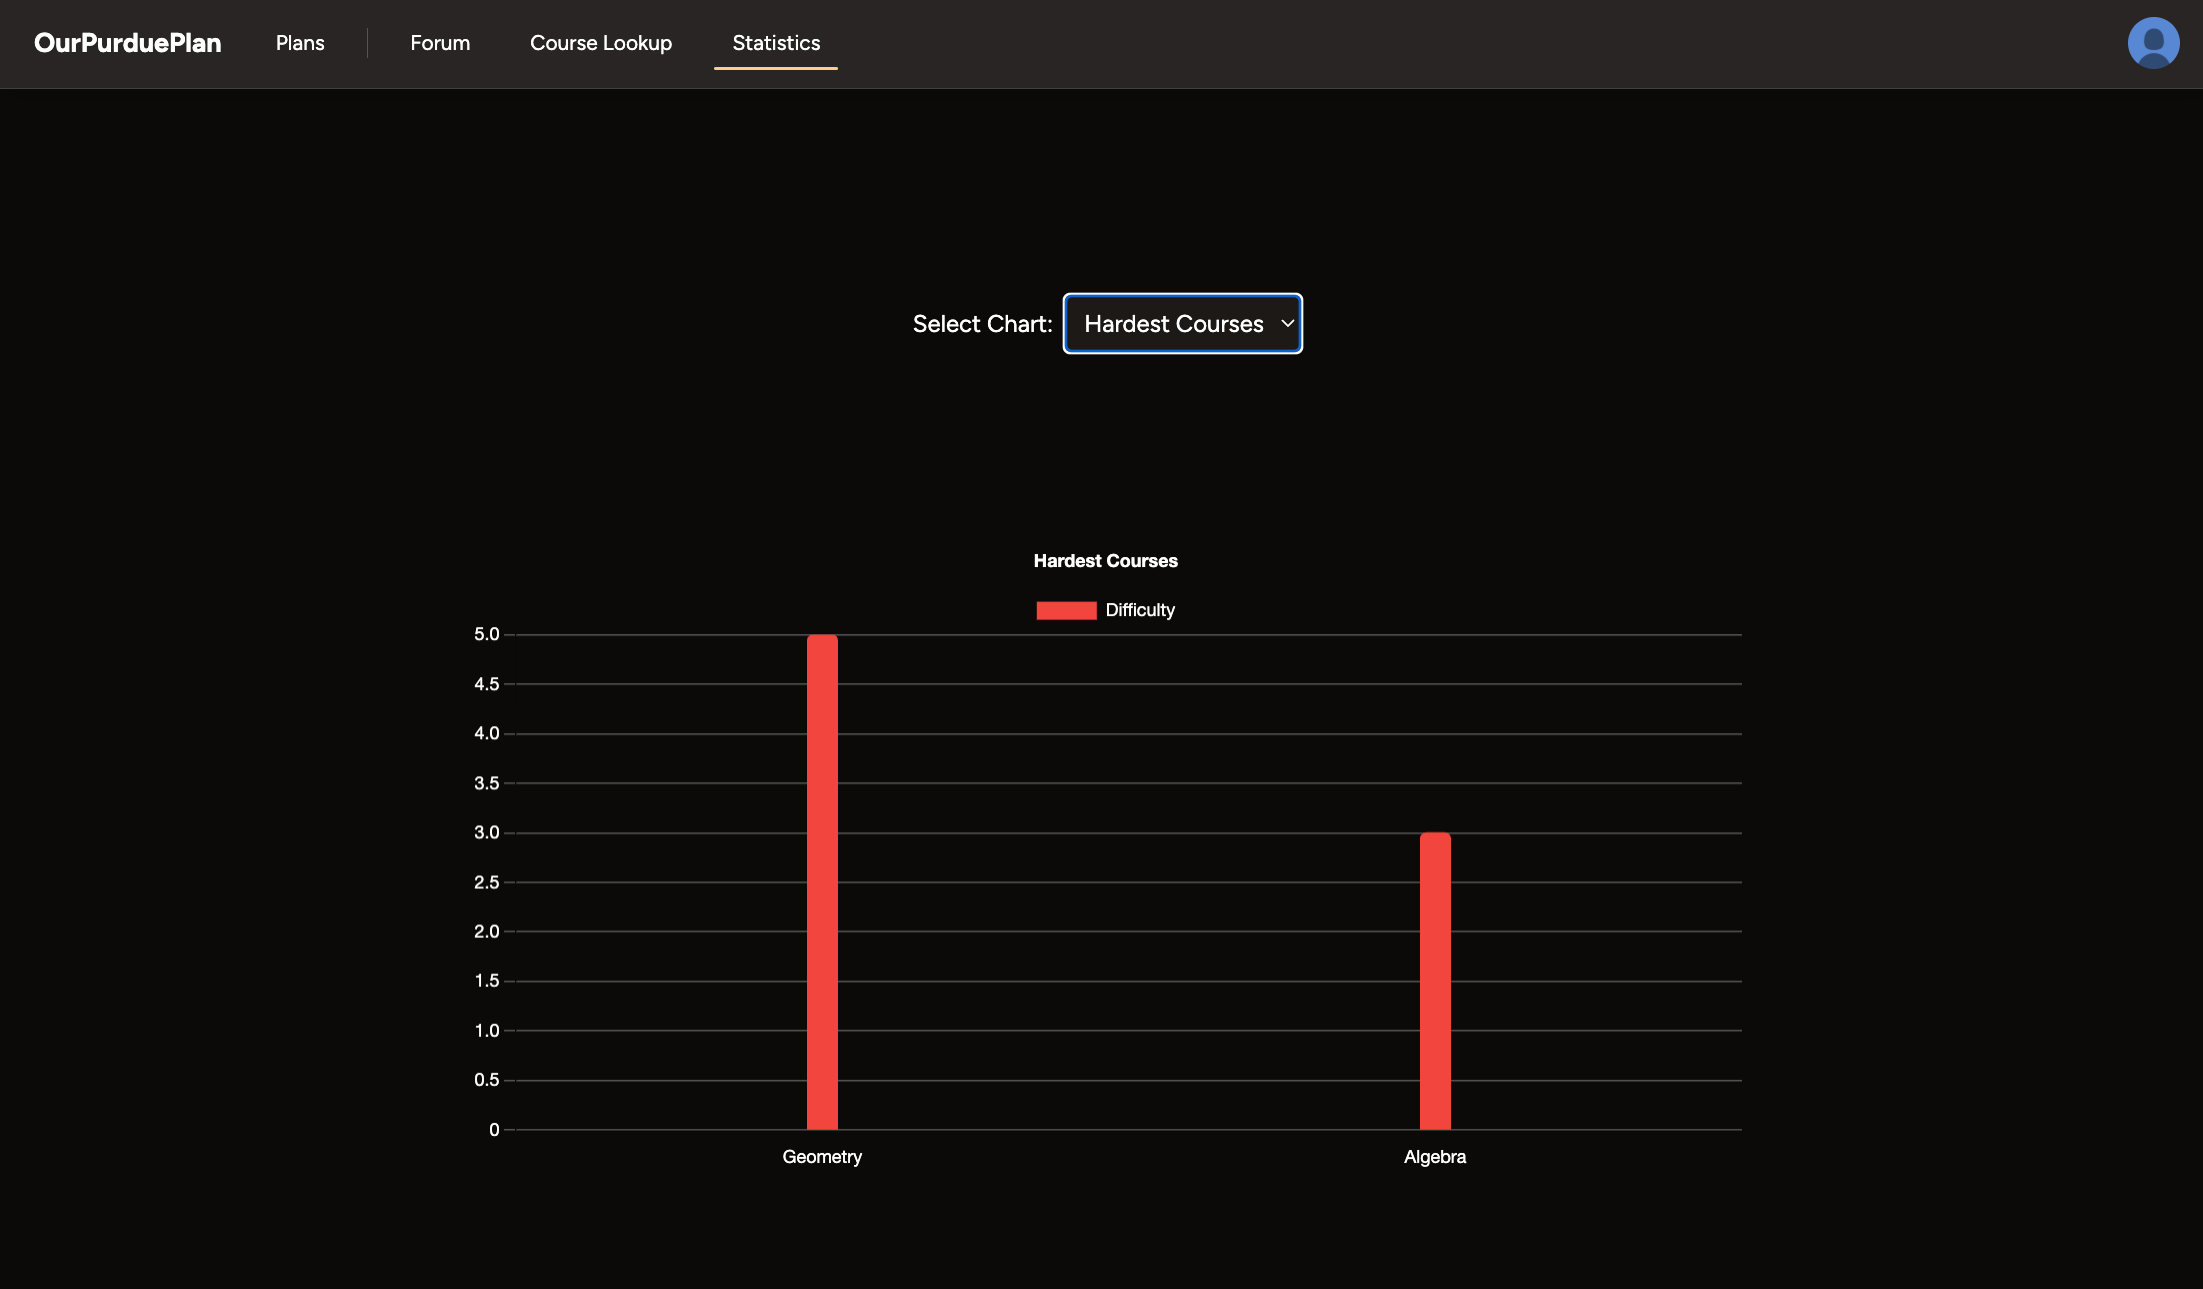Viewport: 2203px width, 1289px height.
Task: Click the 3.0 y-axis tick label
Action: pos(486,832)
